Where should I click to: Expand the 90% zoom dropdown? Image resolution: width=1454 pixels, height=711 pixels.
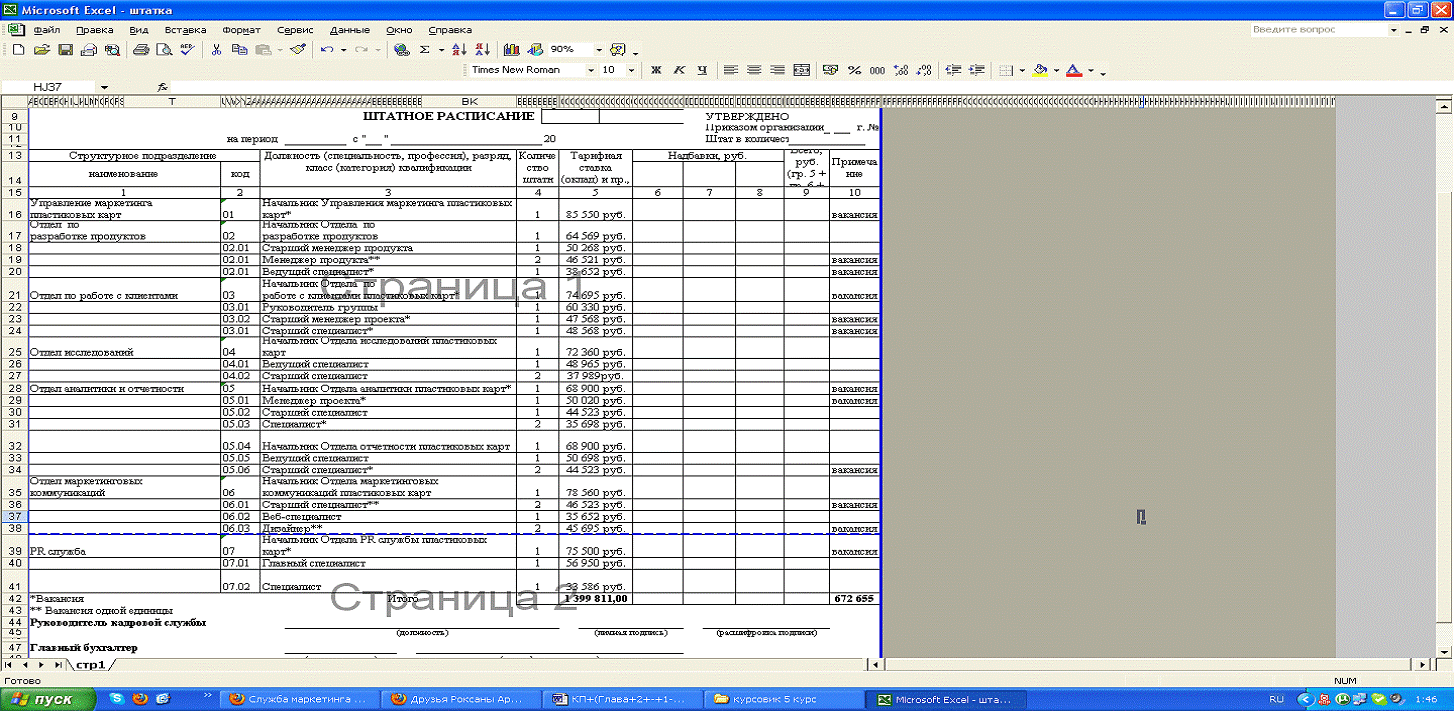[599, 49]
